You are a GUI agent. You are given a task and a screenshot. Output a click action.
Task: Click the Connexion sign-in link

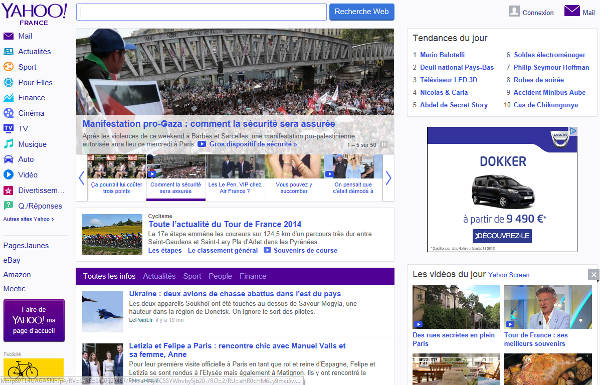[538, 13]
